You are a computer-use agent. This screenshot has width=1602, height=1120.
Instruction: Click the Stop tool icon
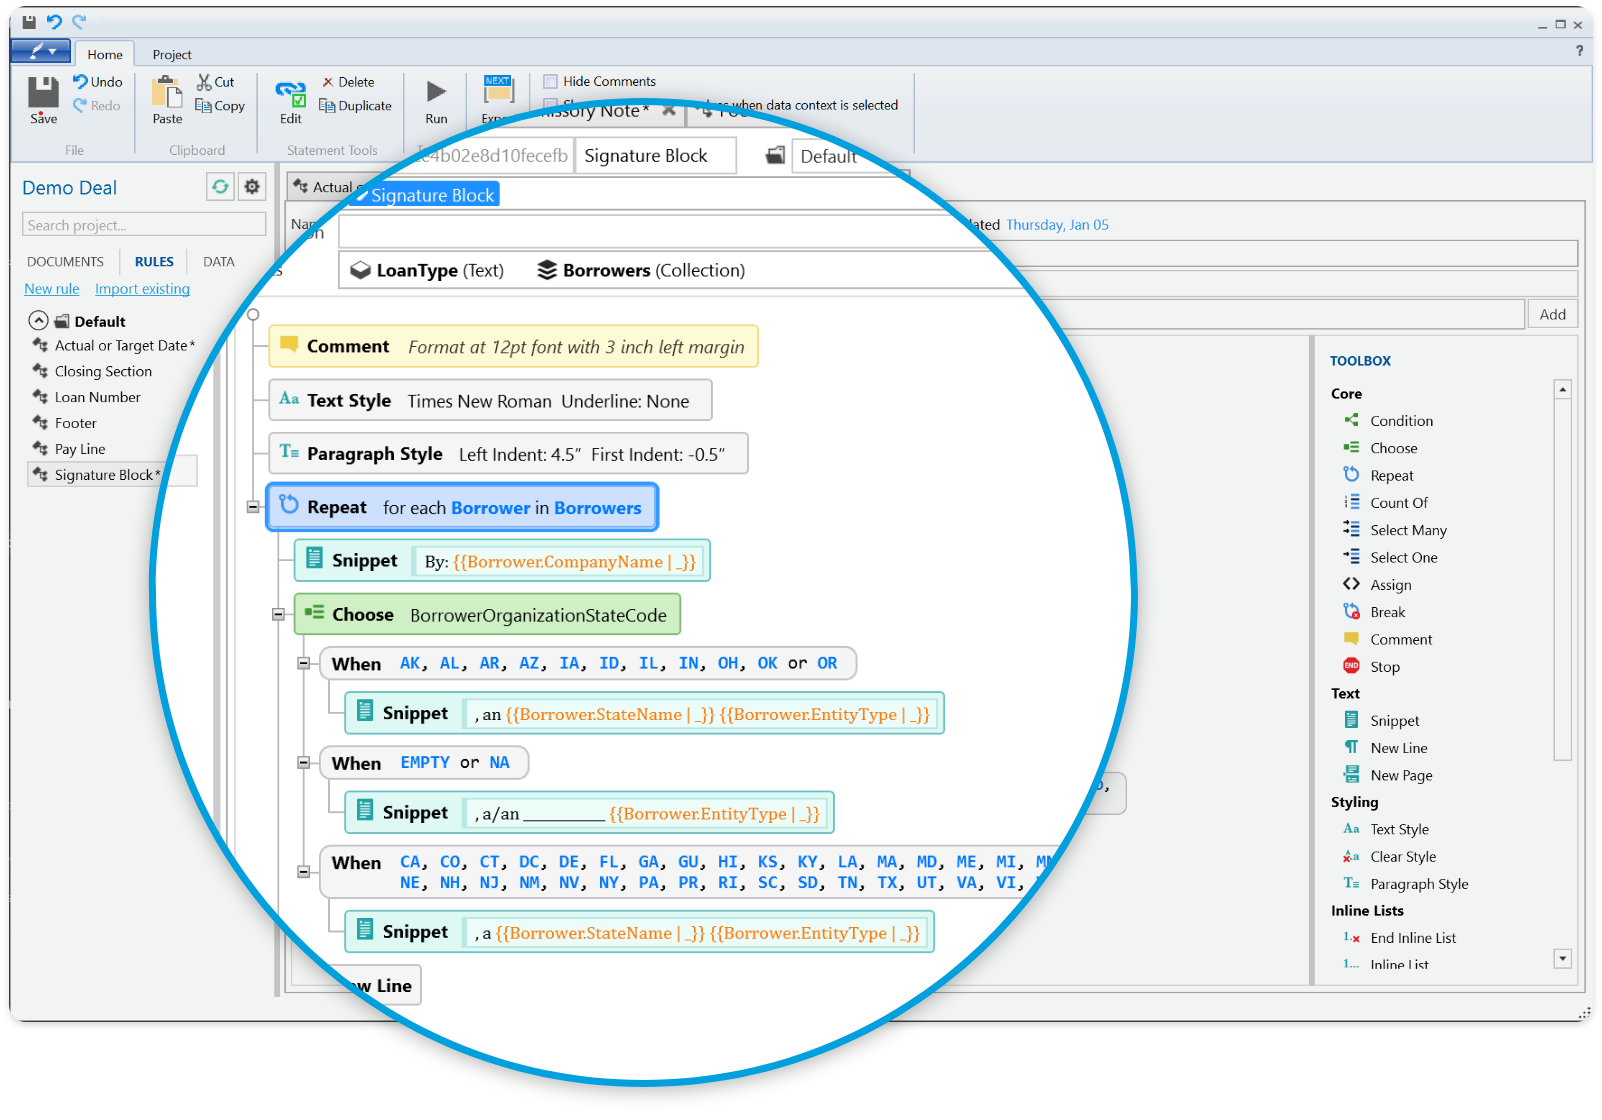pos(1351,666)
